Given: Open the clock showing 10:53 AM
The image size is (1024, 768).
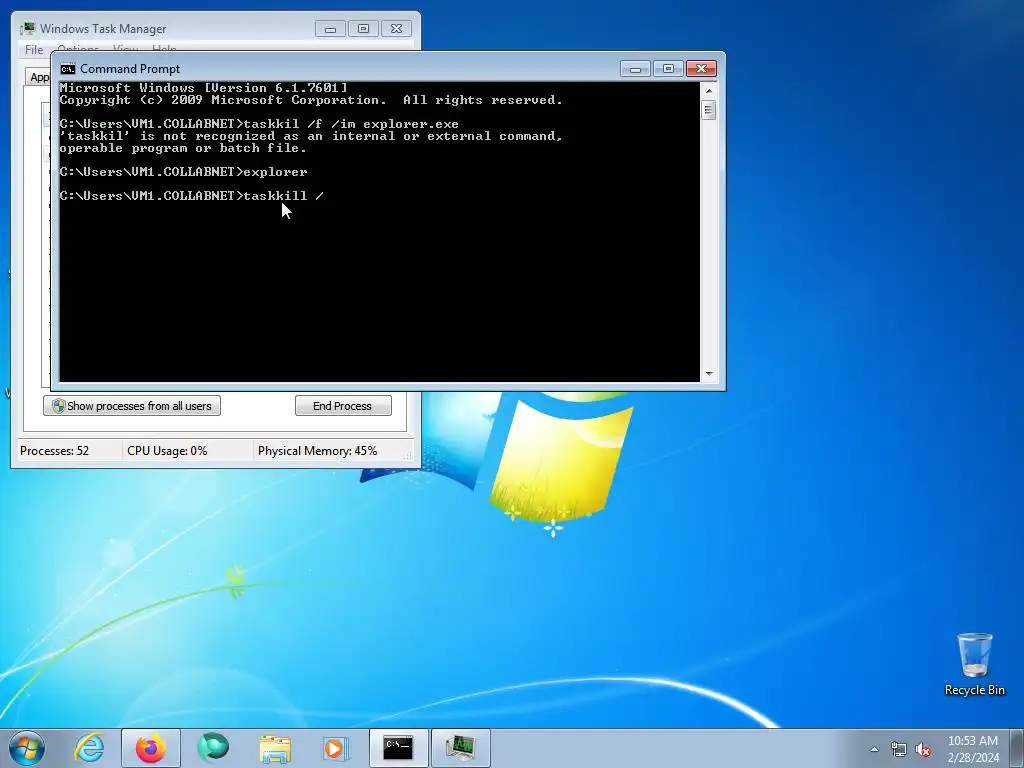Looking at the screenshot, I should pos(973,748).
